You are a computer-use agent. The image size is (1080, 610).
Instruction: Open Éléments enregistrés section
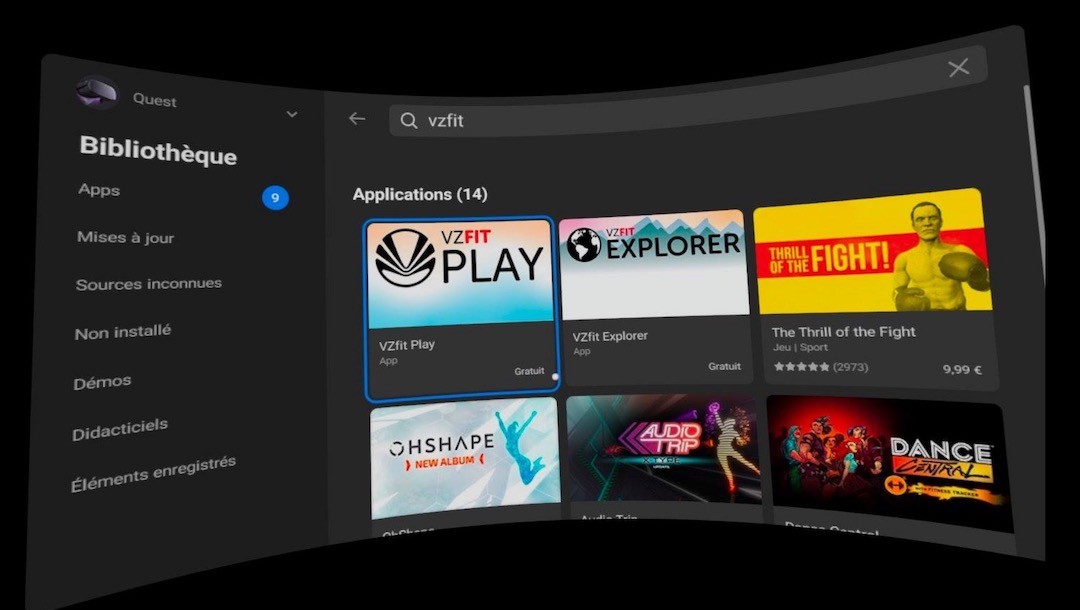point(153,474)
